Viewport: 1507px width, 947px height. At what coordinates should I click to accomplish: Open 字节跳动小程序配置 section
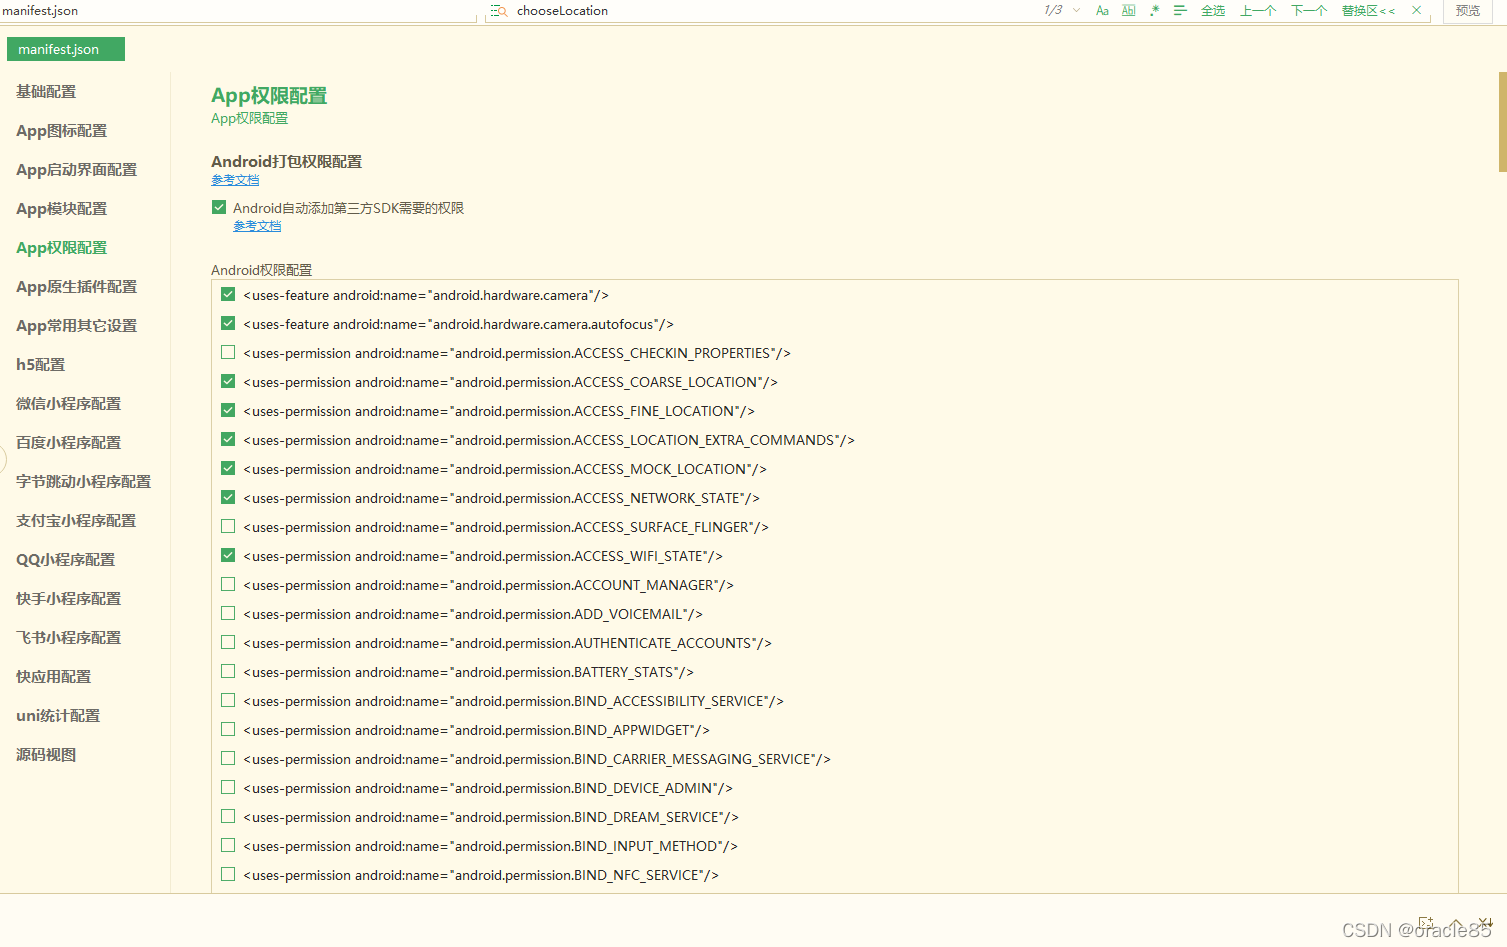click(83, 482)
